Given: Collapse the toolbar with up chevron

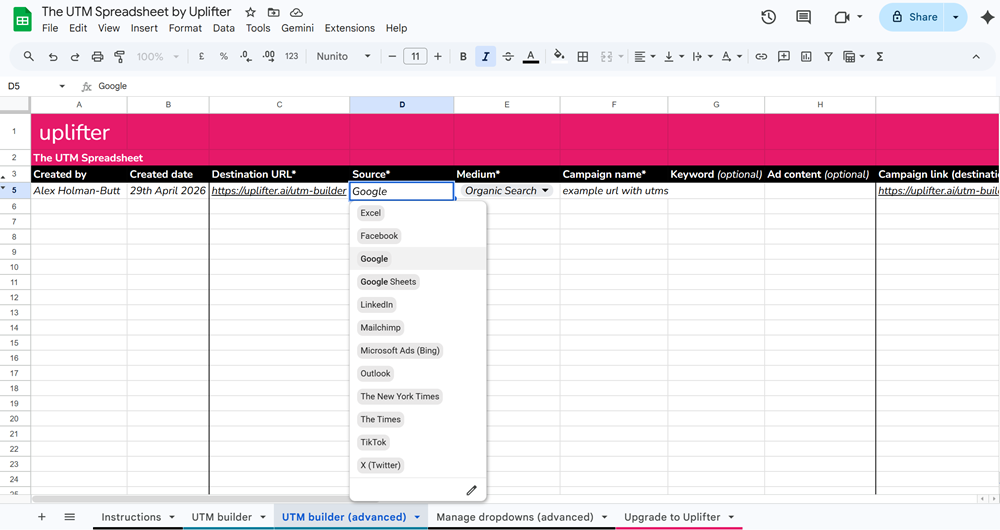Looking at the screenshot, I should (x=976, y=57).
